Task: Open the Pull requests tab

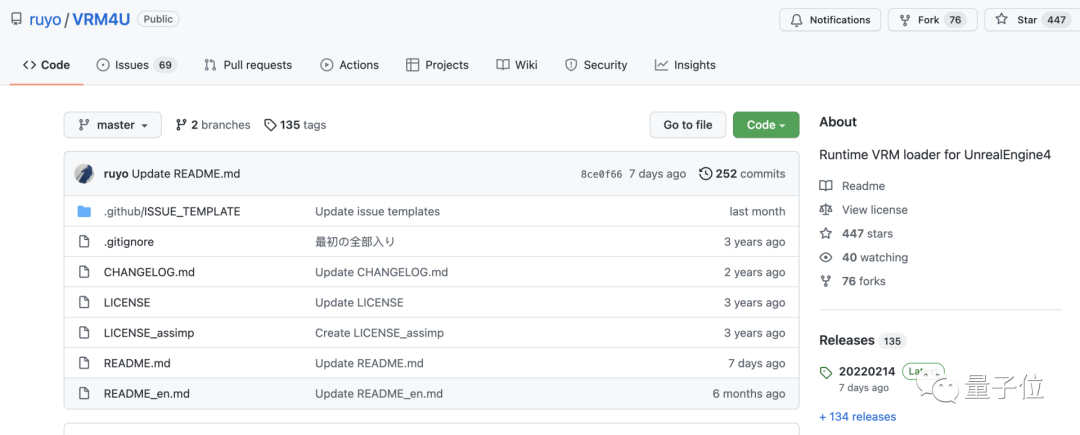Action: (x=248, y=65)
